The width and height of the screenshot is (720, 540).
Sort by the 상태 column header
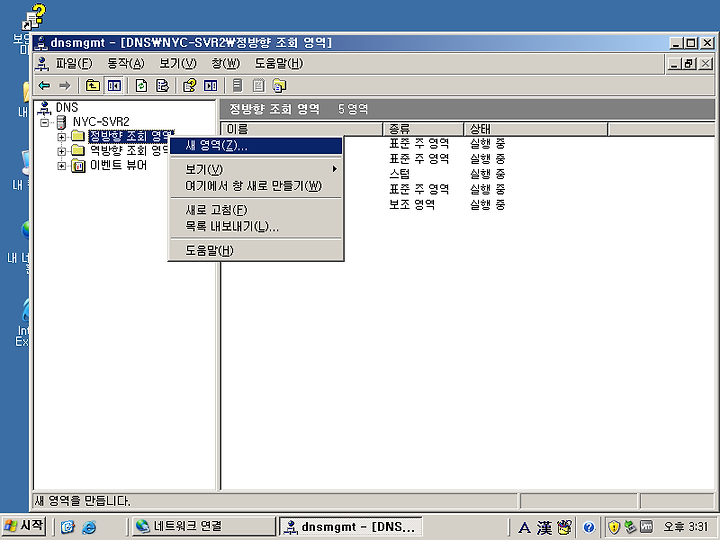click(536, 129)
